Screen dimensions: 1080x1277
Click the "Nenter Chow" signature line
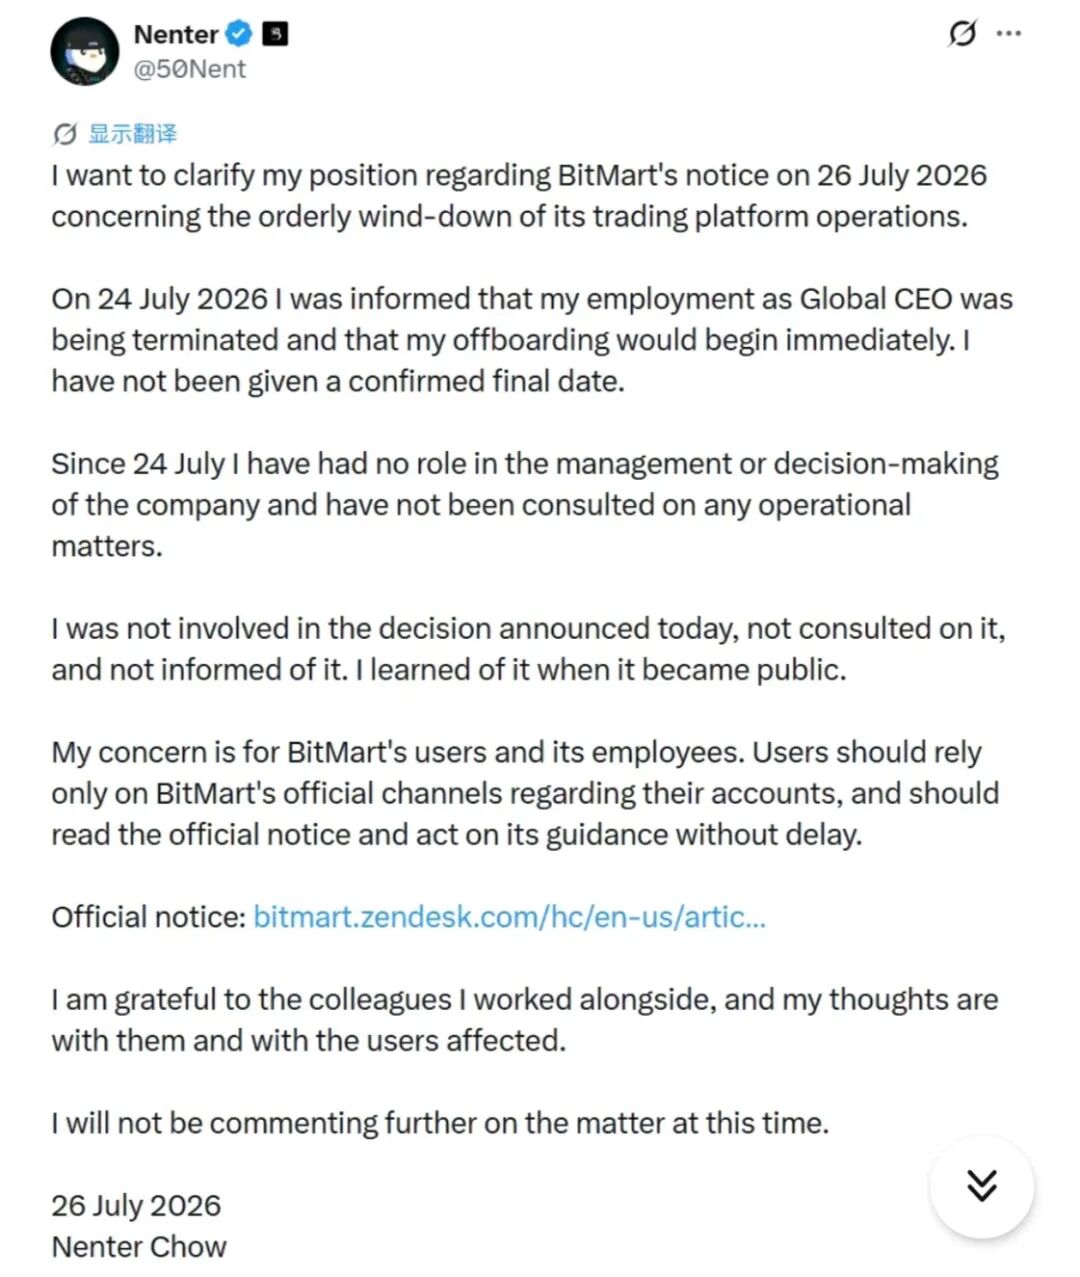(x=139, y=1247)
